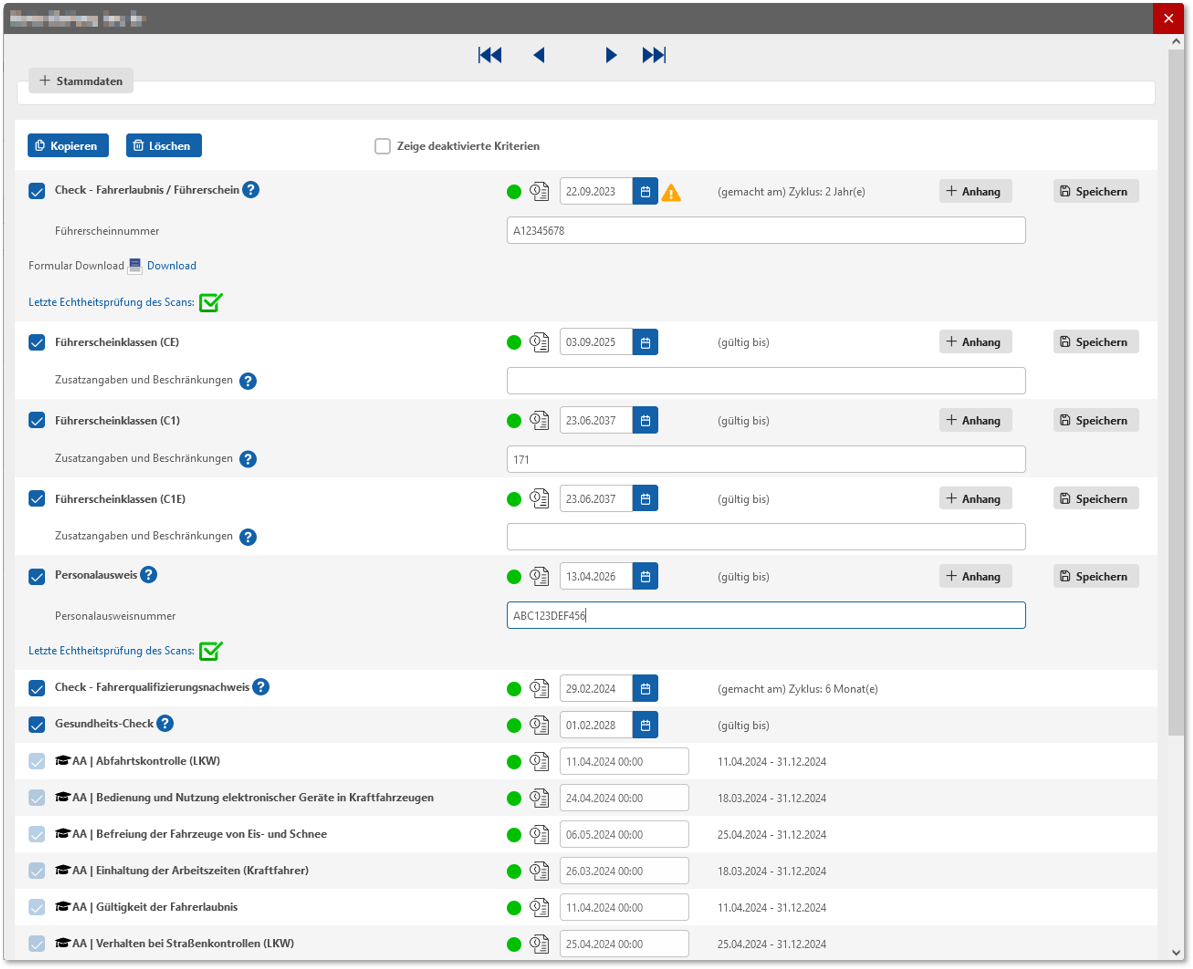Image resolution: width=1193 pixels, height=969 pixels.
Task: Open calendar picker in Führerscheinklassen (C1) row
Action: [x=645, y=421]
